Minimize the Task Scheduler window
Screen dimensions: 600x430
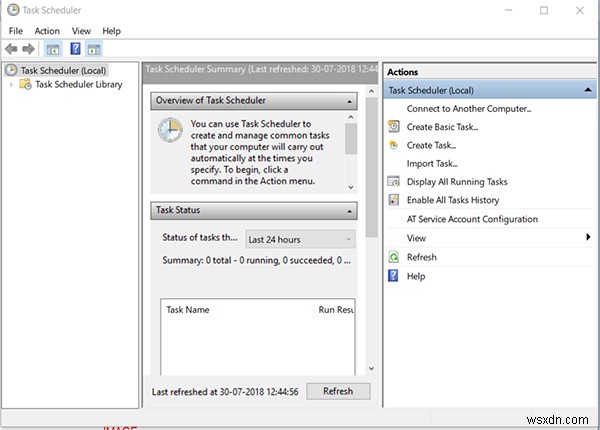pyautogui.click(x=509, y=10)
